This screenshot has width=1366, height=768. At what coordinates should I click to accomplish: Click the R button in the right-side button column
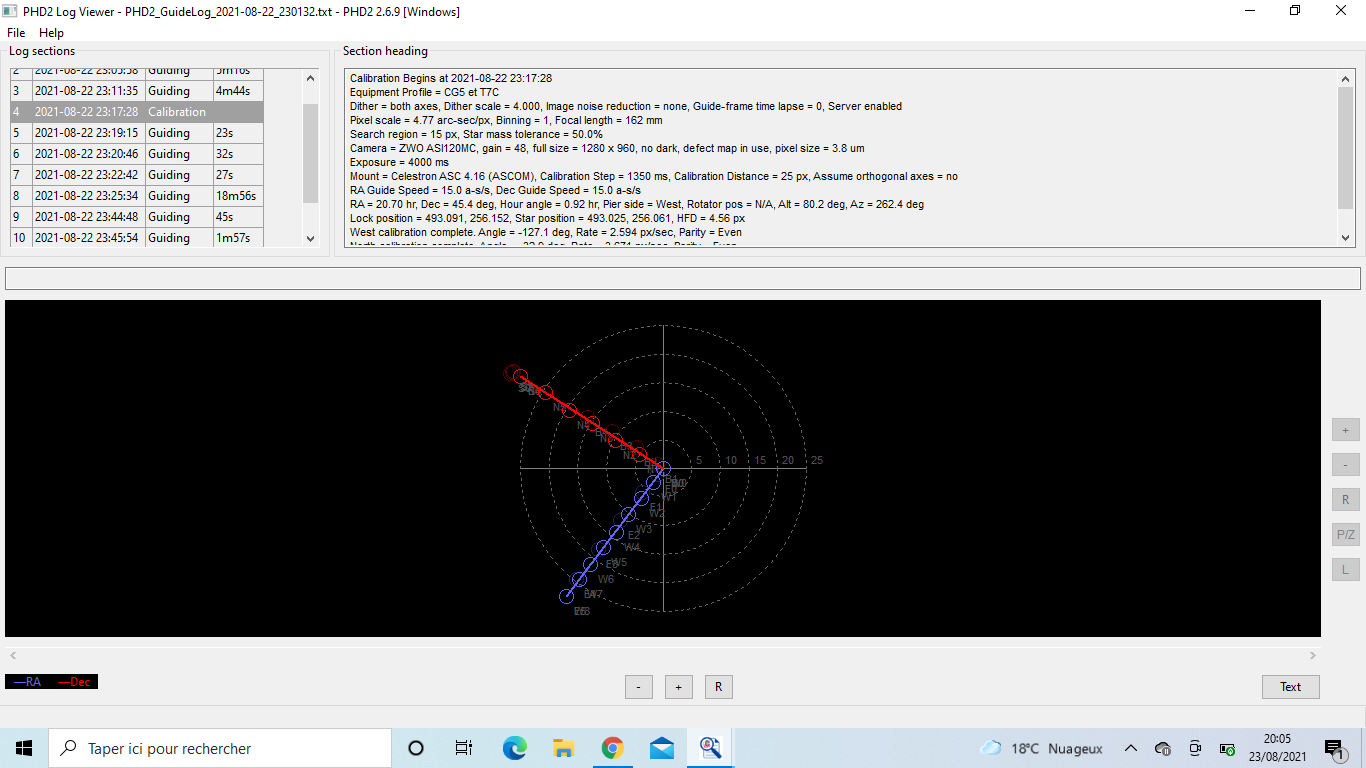pyautogui.click(x=1345, y=500)
